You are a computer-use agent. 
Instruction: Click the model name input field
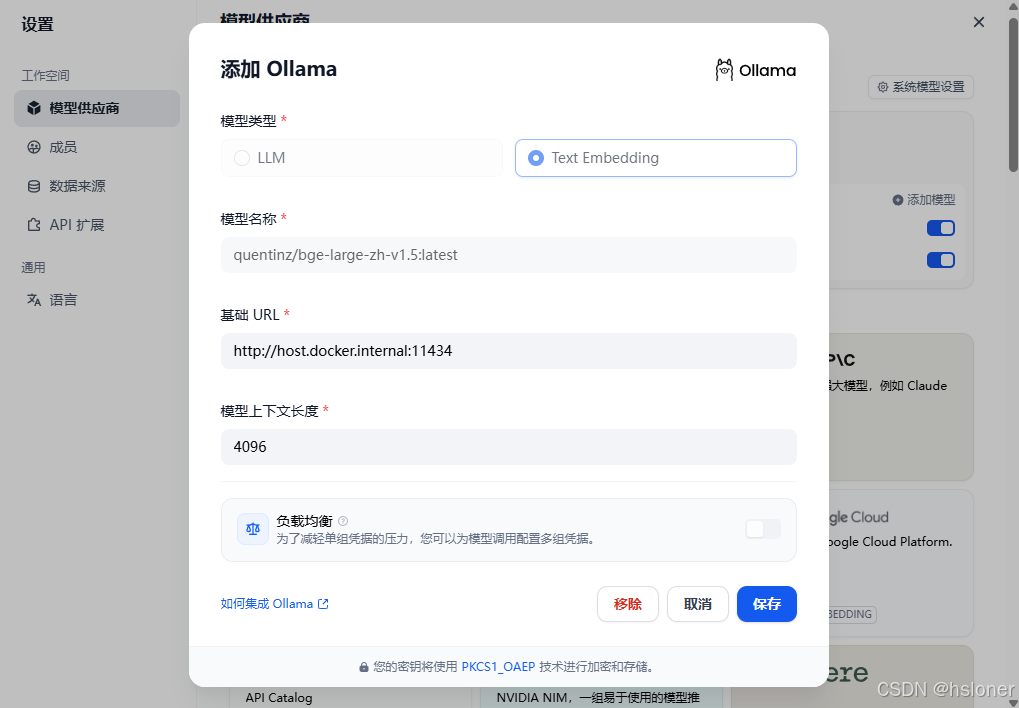[509, 255]
